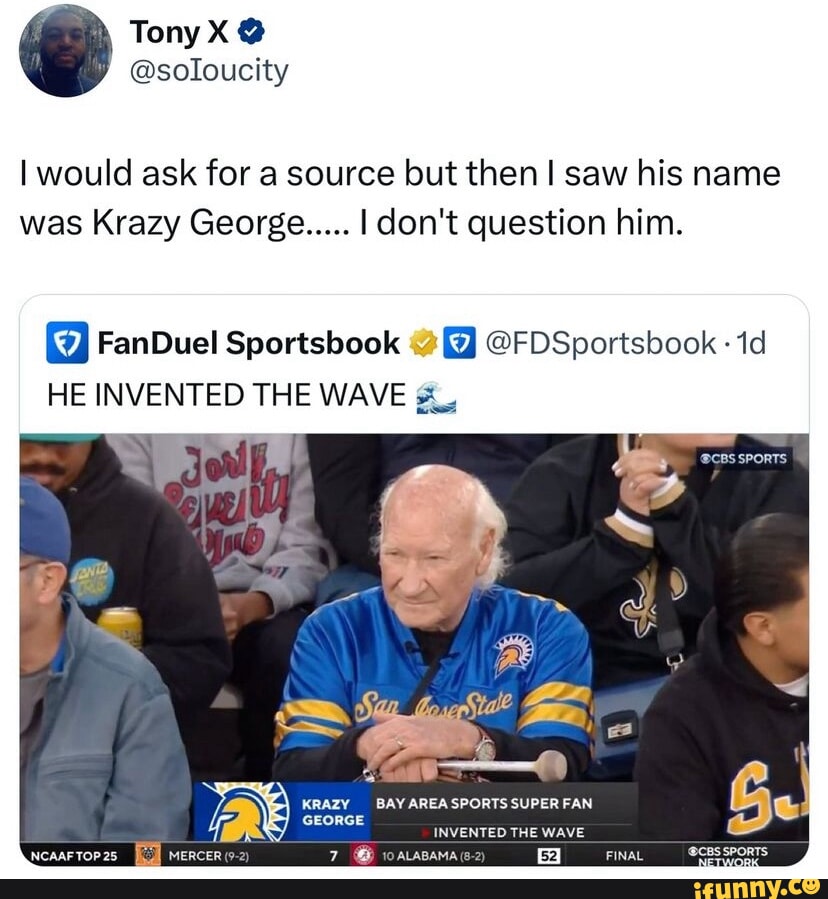Click the gold verified badge next to FanDuel Sportsbook
The width and height of the screenshot is (828, 899).
pos(423,343)
